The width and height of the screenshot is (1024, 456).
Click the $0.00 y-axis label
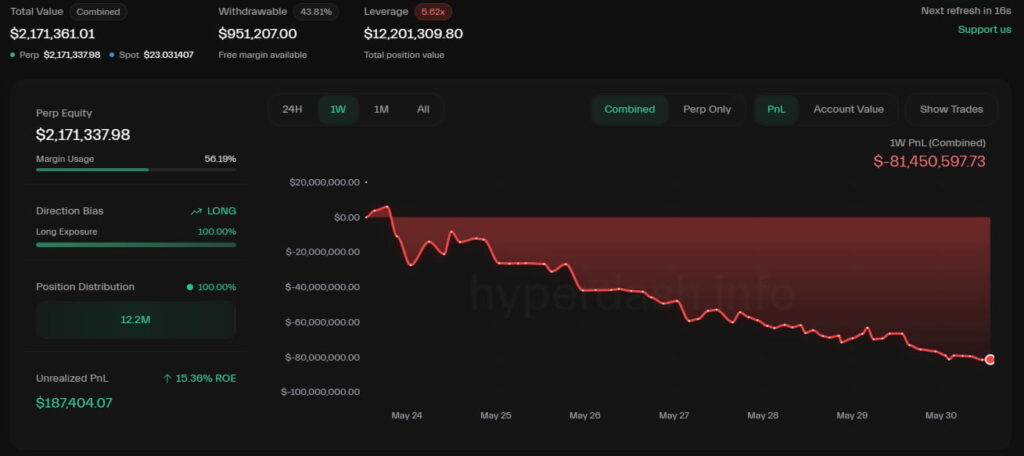click(347, 217)
